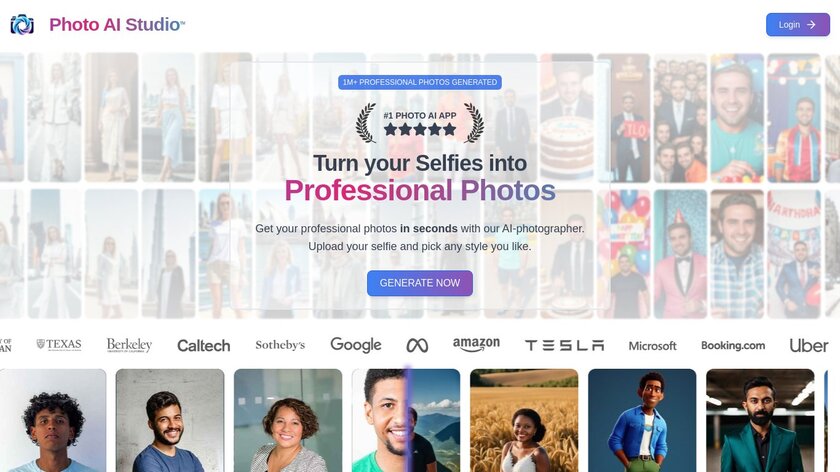
Task: Click the Amazon logo
Action: tap(476, 344)
